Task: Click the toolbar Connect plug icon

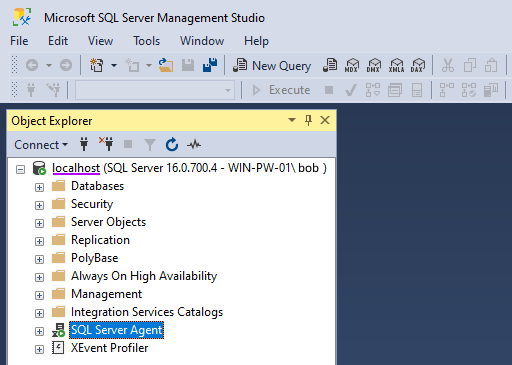Action: [x=31, y=90]
